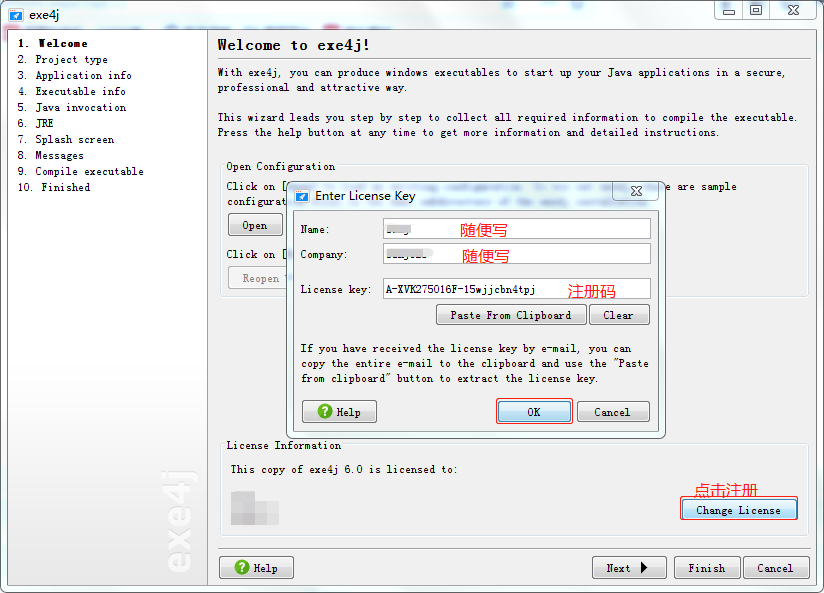This screenshot has width=824, height=593.
Task: Close the exe4j main window
Action: click(x=794, y=11)
